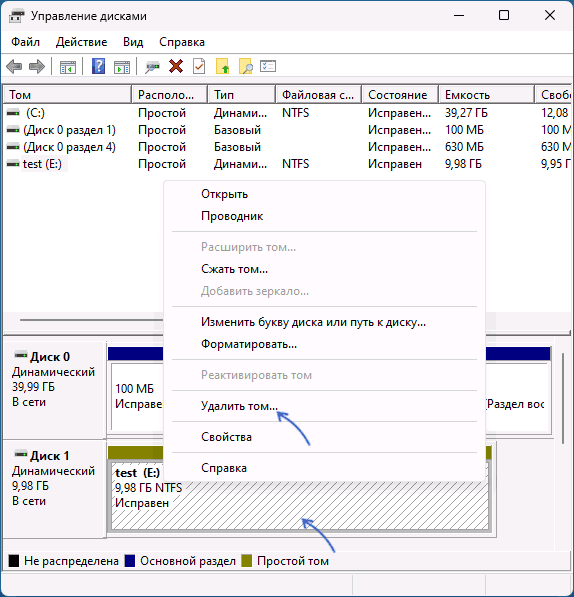Click the 630 МБ capacity cell
Screen dimensions: 574x597
(464, 147)
